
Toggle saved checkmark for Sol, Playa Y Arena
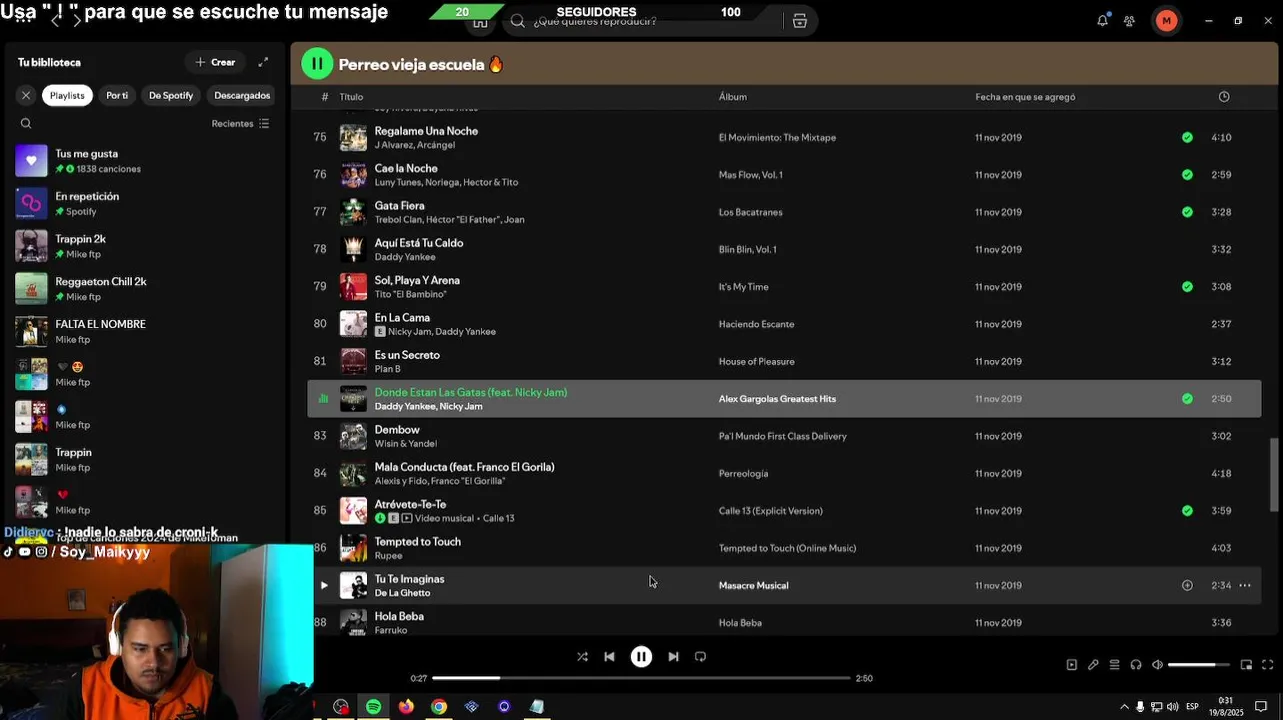[1187, 286]
